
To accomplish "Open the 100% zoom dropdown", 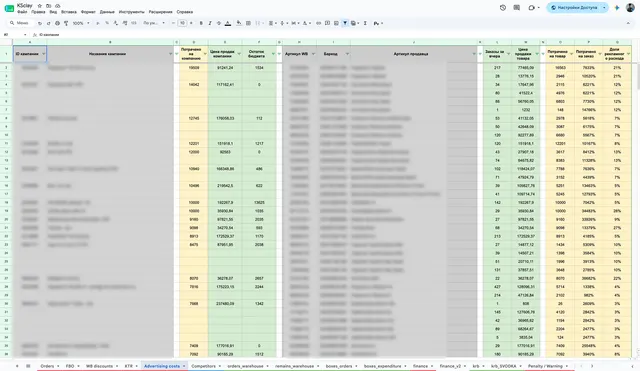I will point(81,23).
